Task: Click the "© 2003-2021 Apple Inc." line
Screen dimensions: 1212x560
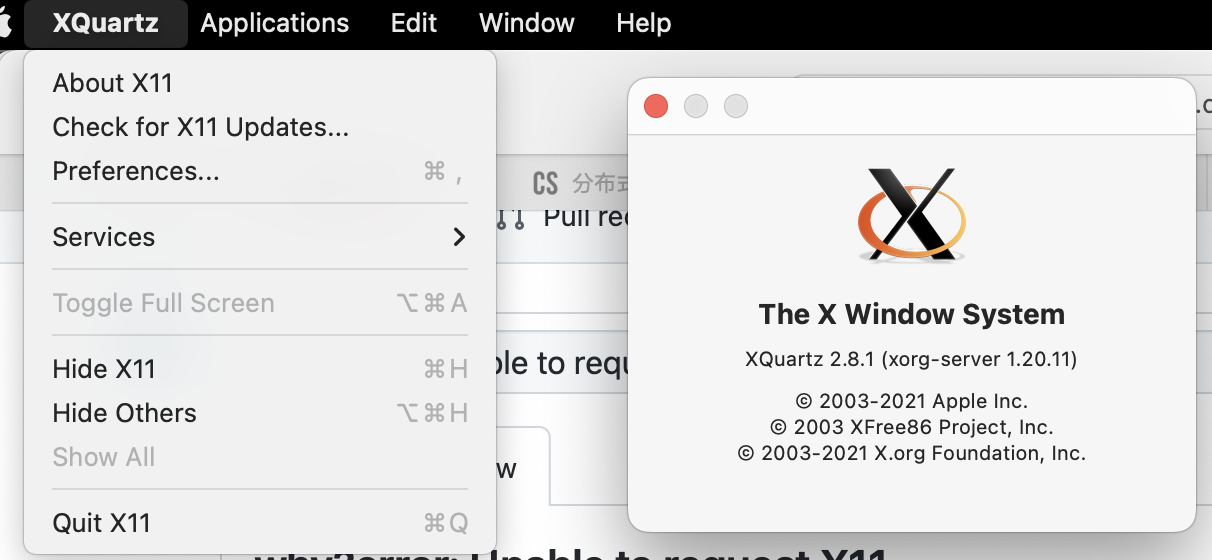Action: pos(912,401)
